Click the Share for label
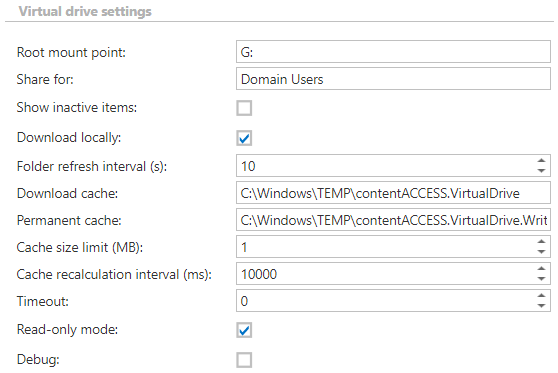The image size is (558, 373). [x=45, y=79]
